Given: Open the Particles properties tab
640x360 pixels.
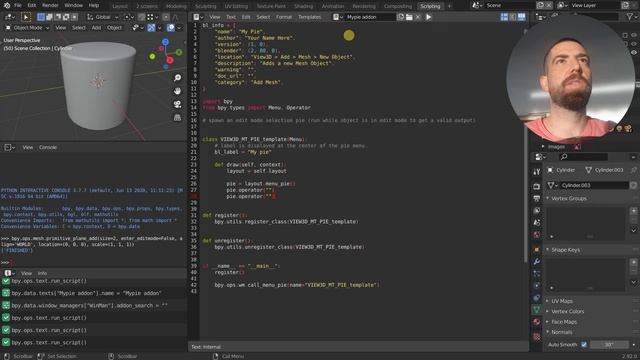Looking at the screenshot, I should click(537, 274).
